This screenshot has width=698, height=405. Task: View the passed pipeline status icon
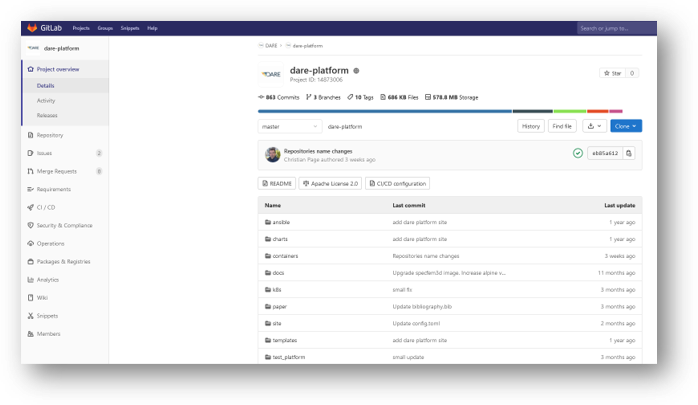click(578, 153)
